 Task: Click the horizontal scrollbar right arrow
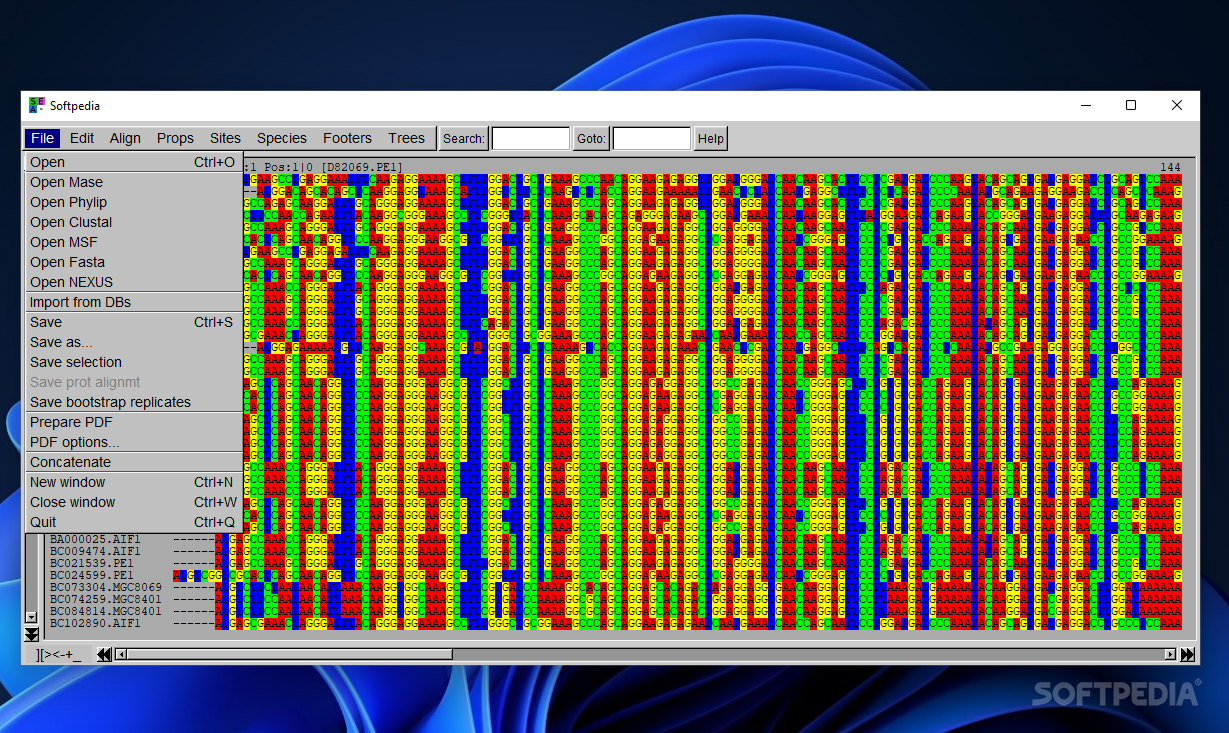tap(1170, 655)
